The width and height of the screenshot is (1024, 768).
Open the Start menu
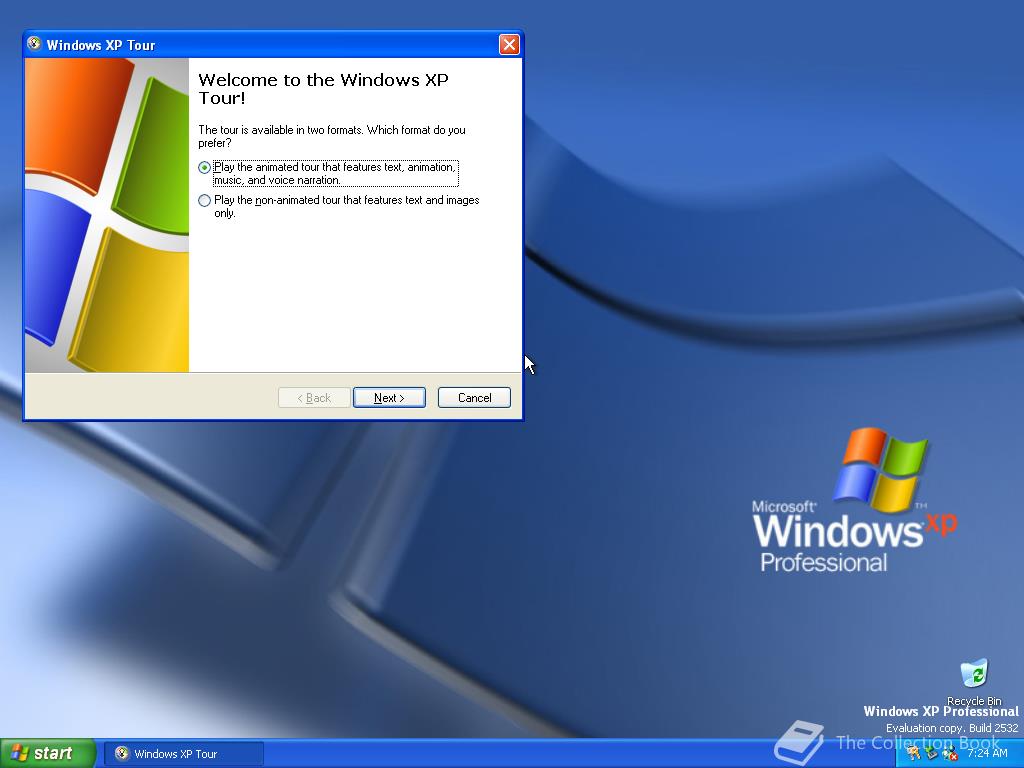tap(47, 754)
